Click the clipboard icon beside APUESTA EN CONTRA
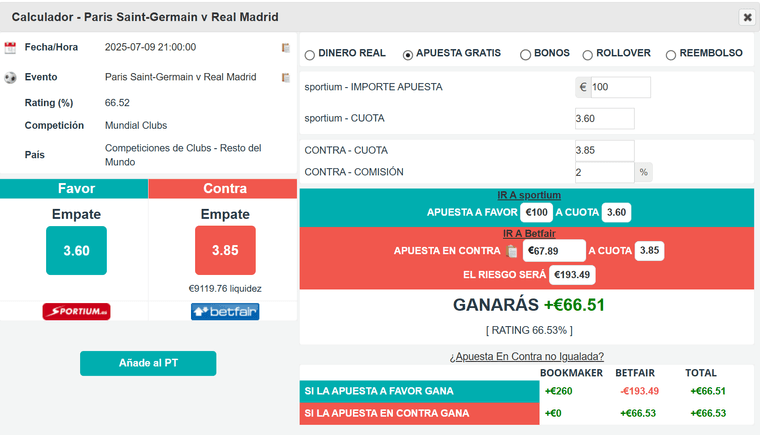 click(512, 251)
